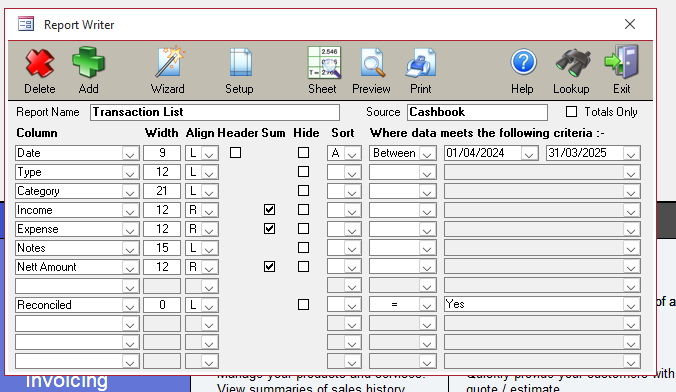The height and width of the screenshot is (392, 676).
Task: Open the Align dropdown on the Income row
Action: 210,210
